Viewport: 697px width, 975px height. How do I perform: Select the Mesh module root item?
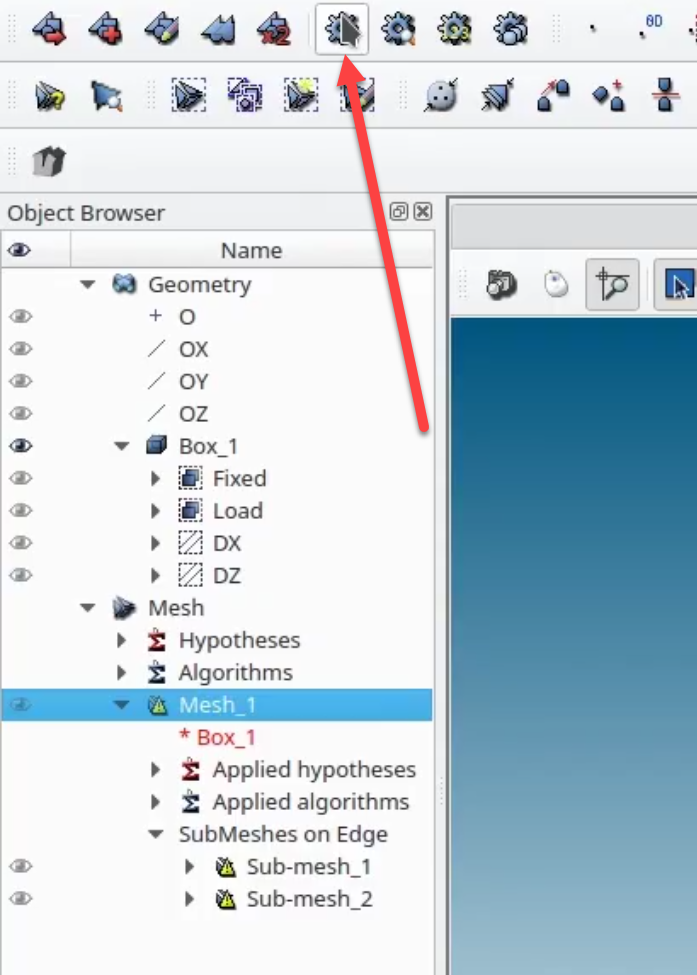click(176, 608)
